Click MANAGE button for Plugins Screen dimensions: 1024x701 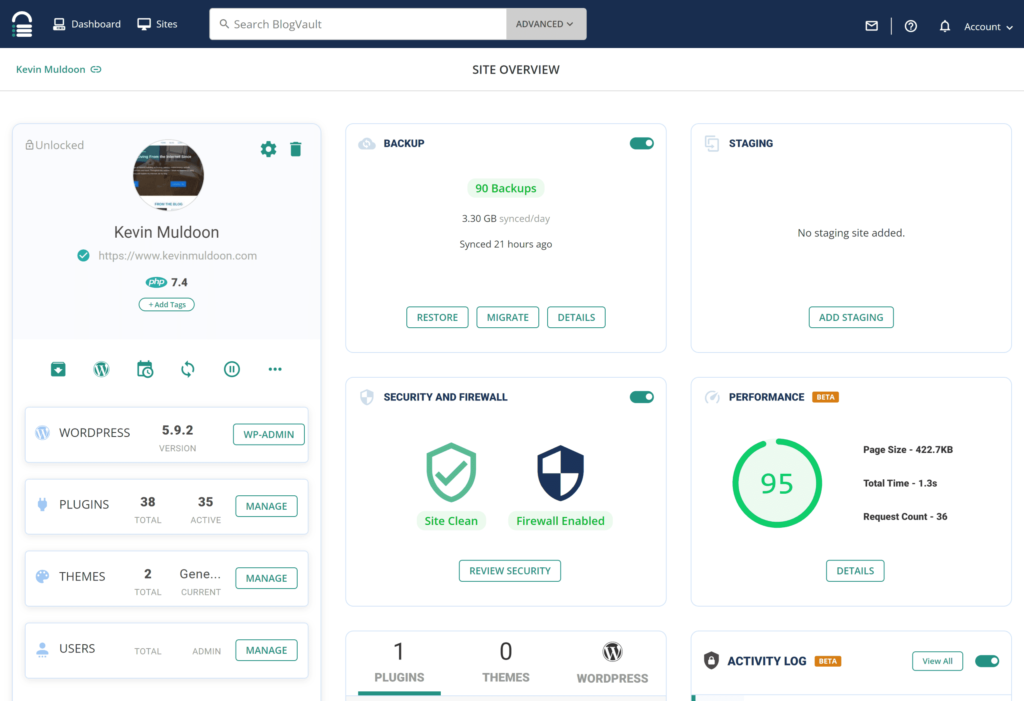tap(266, 506)
